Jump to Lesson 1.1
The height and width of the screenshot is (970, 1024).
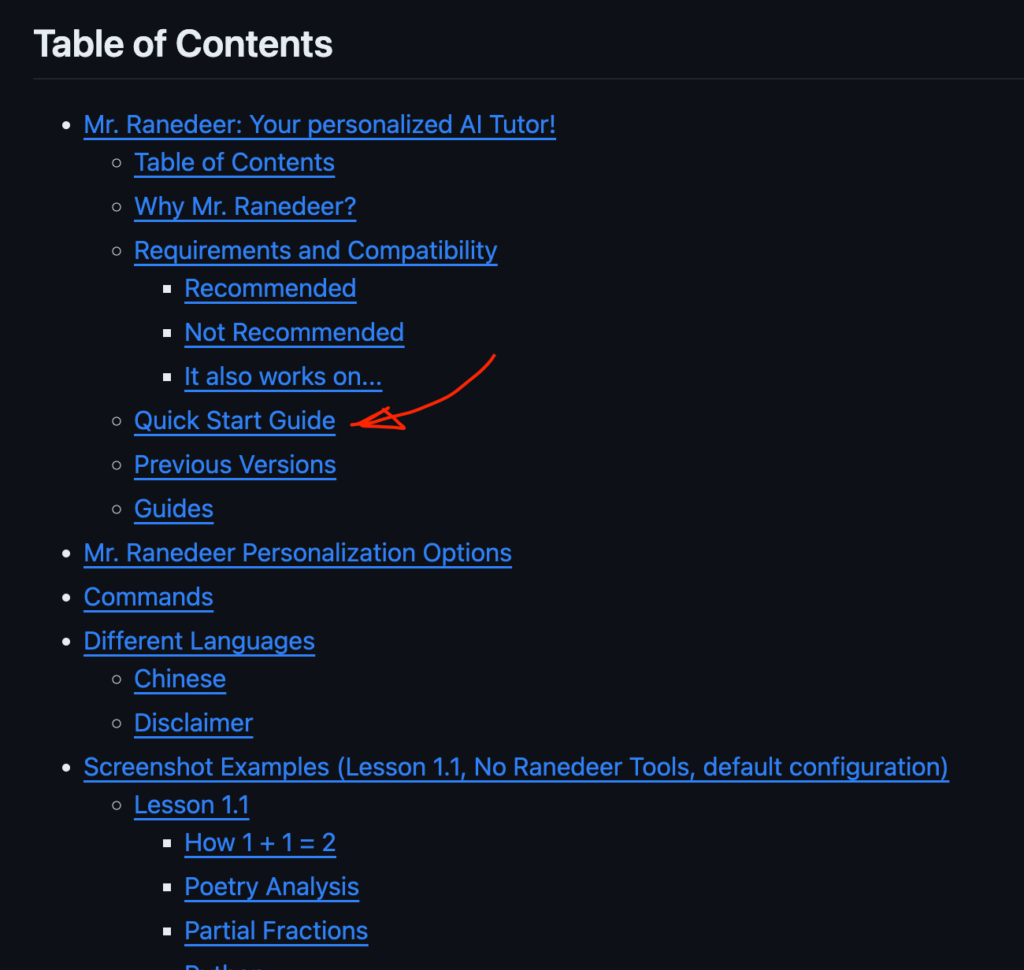click(x=191, y=805)
